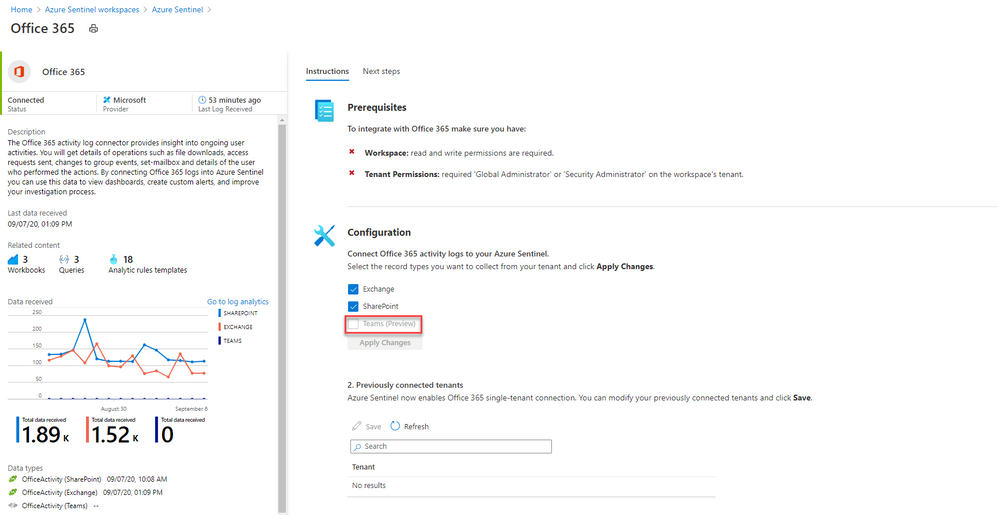Image resolution: width=998 pixels, height=515 pixels.
Task: Click the red X next to Tenant Permissions
Action: [x=352, y=173]
